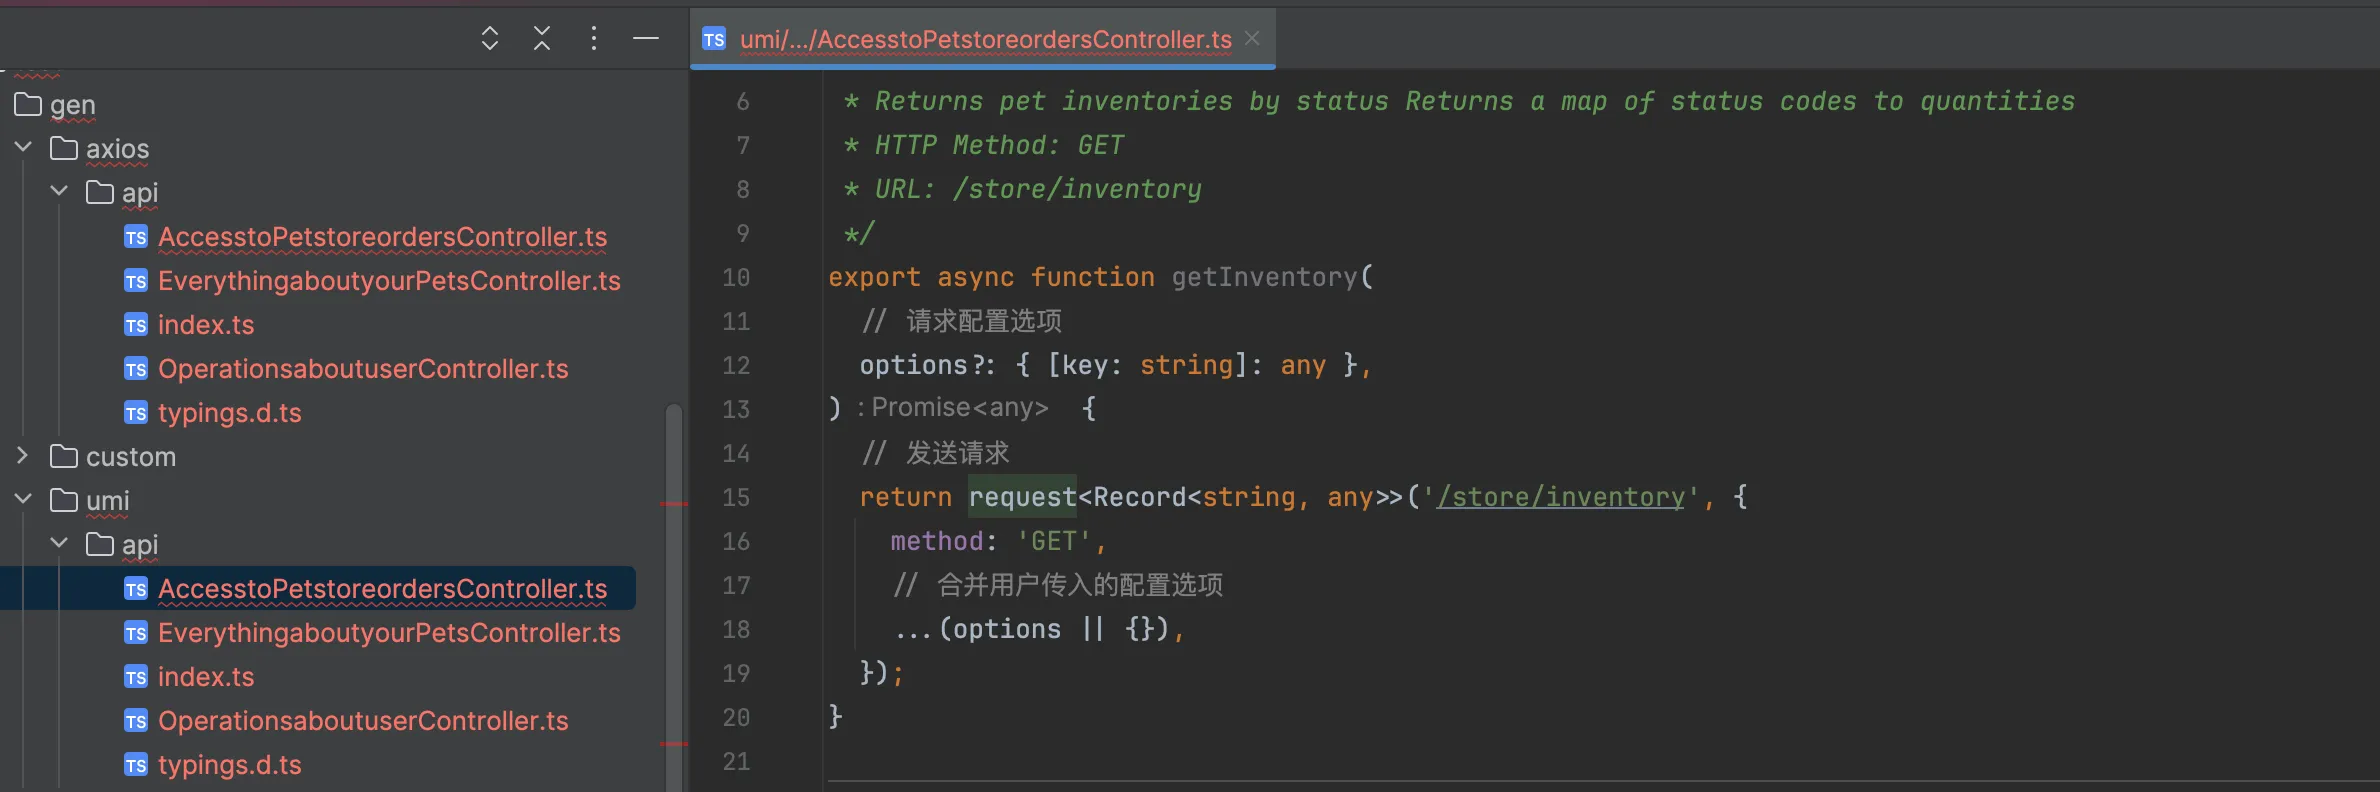The width and height of the screenshot is (2380, 792).
Task: Open umi OperationsaboutuserController.ts file
Action: pyautogui.click(x=363, y=721)
